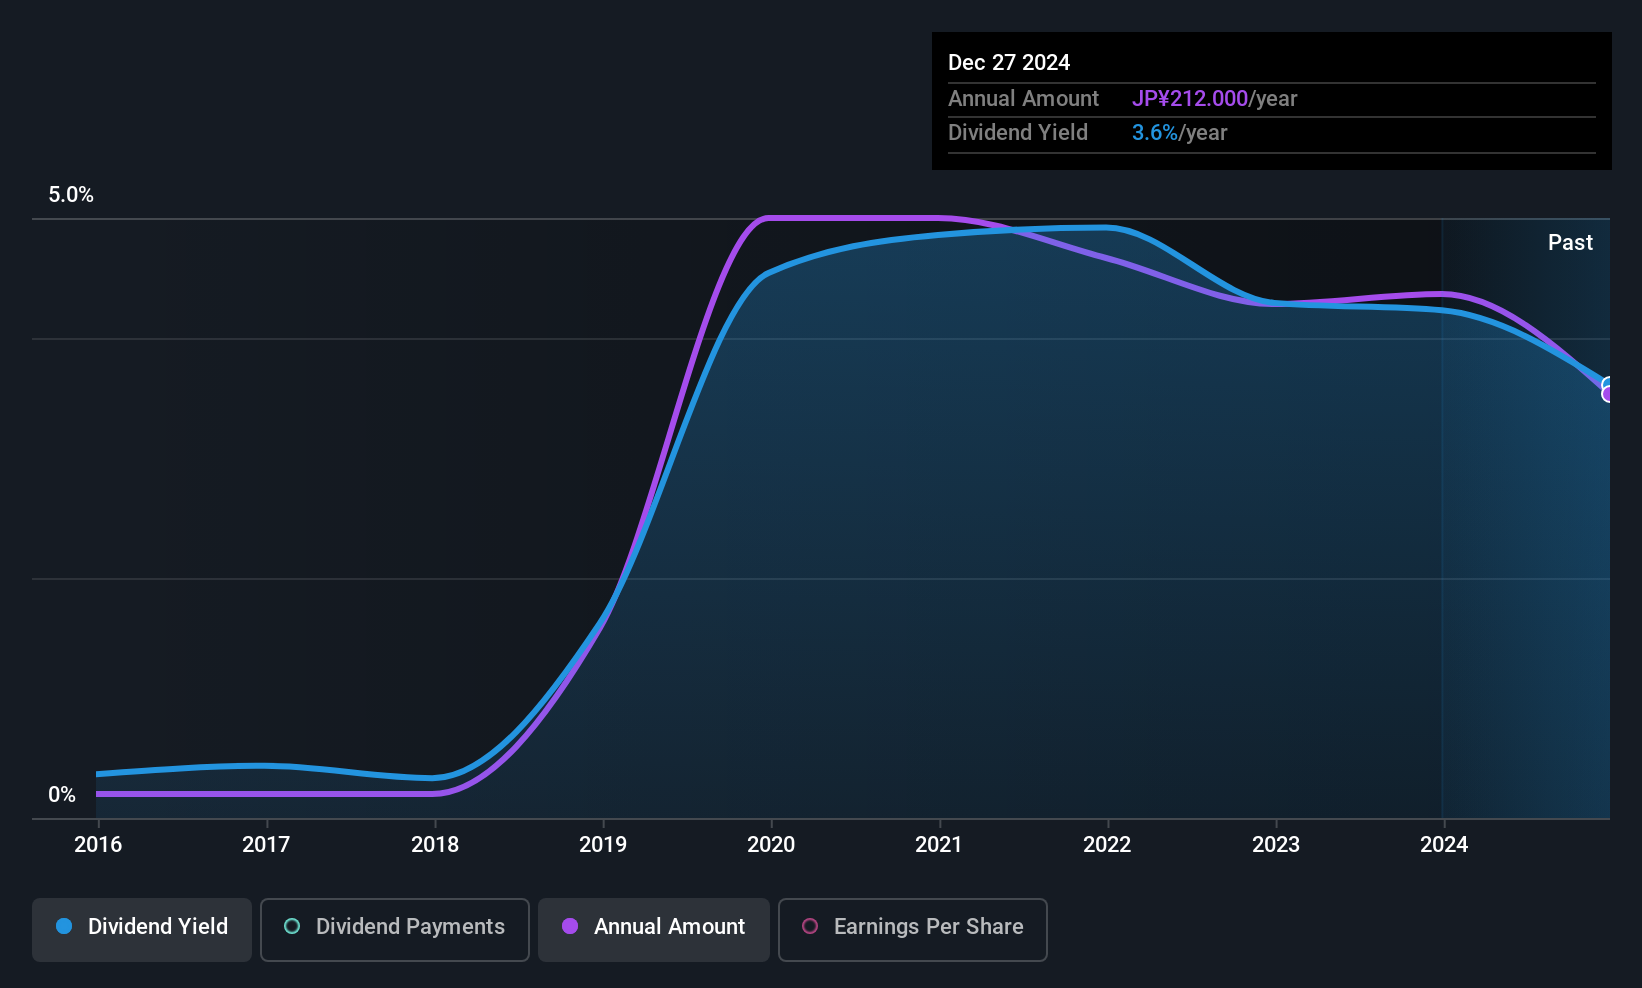This screenshot has height=988, width=1642.
Task: Toggle the Annual Amount series
Action: [x=654, y=930]
